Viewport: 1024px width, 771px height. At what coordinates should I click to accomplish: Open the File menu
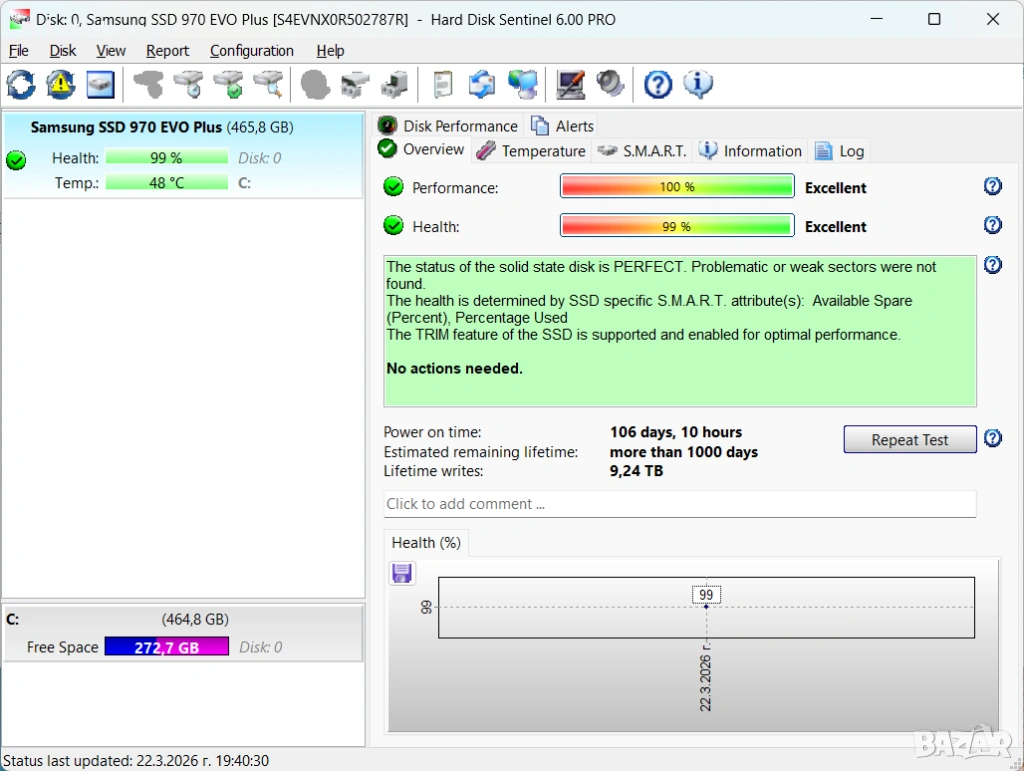pos(19,51)
